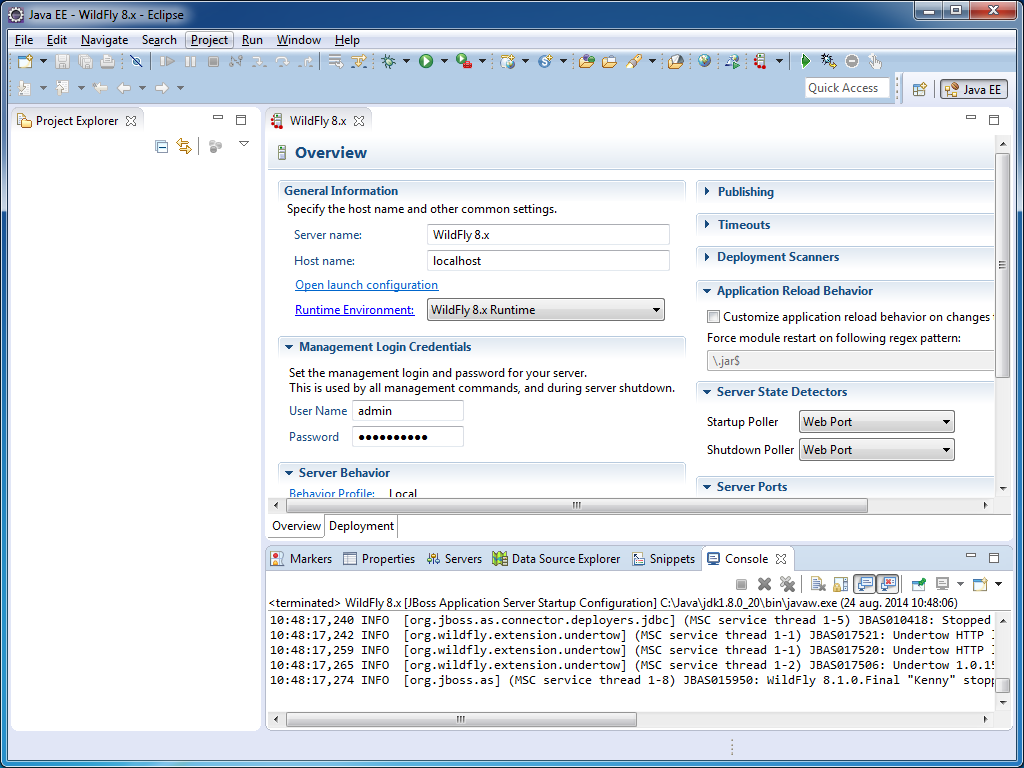Click the Runtime Environment link
Screen dimensions: 1024x768
pos(355,310)
